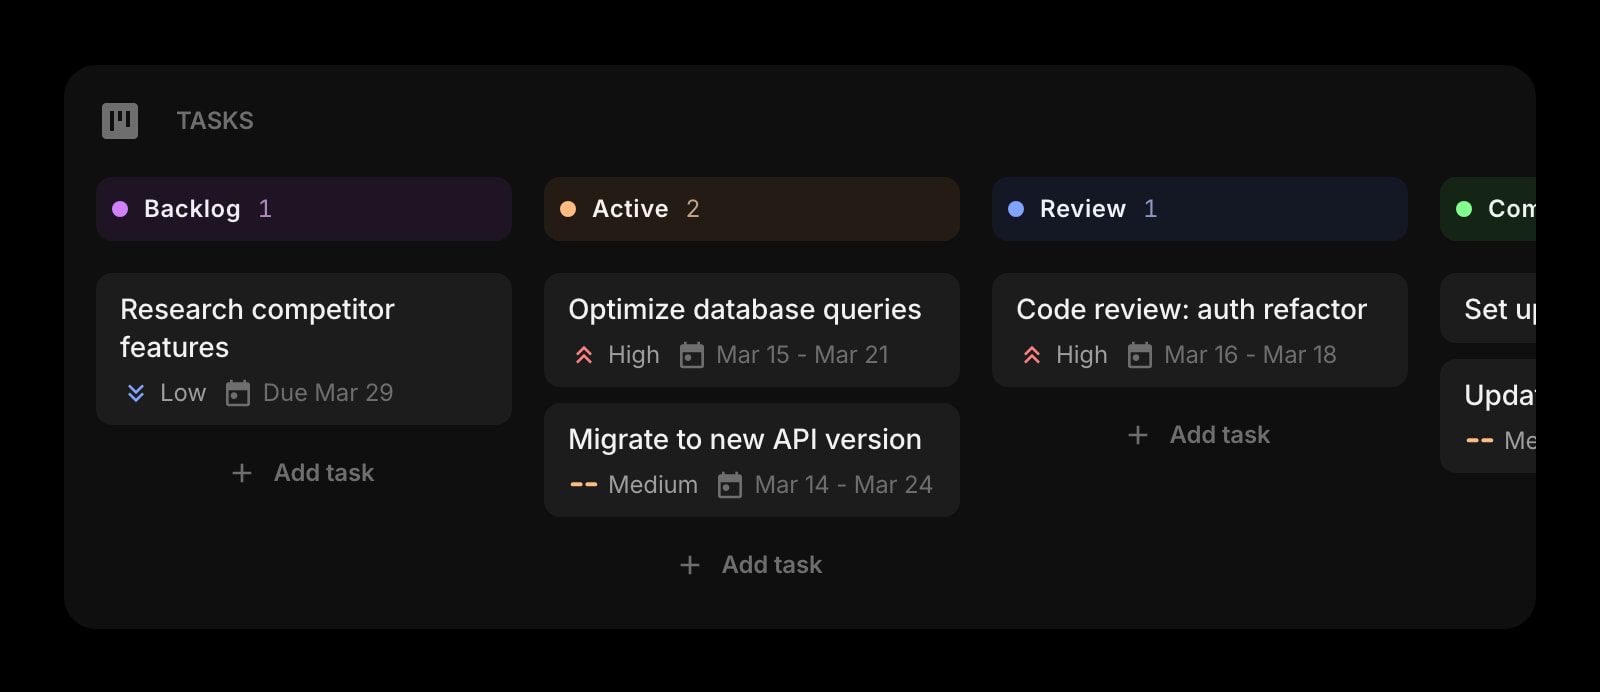Click the Active count number 2
The width and height of the screenshot is (1600, 692).
click(x=693, y=209)
